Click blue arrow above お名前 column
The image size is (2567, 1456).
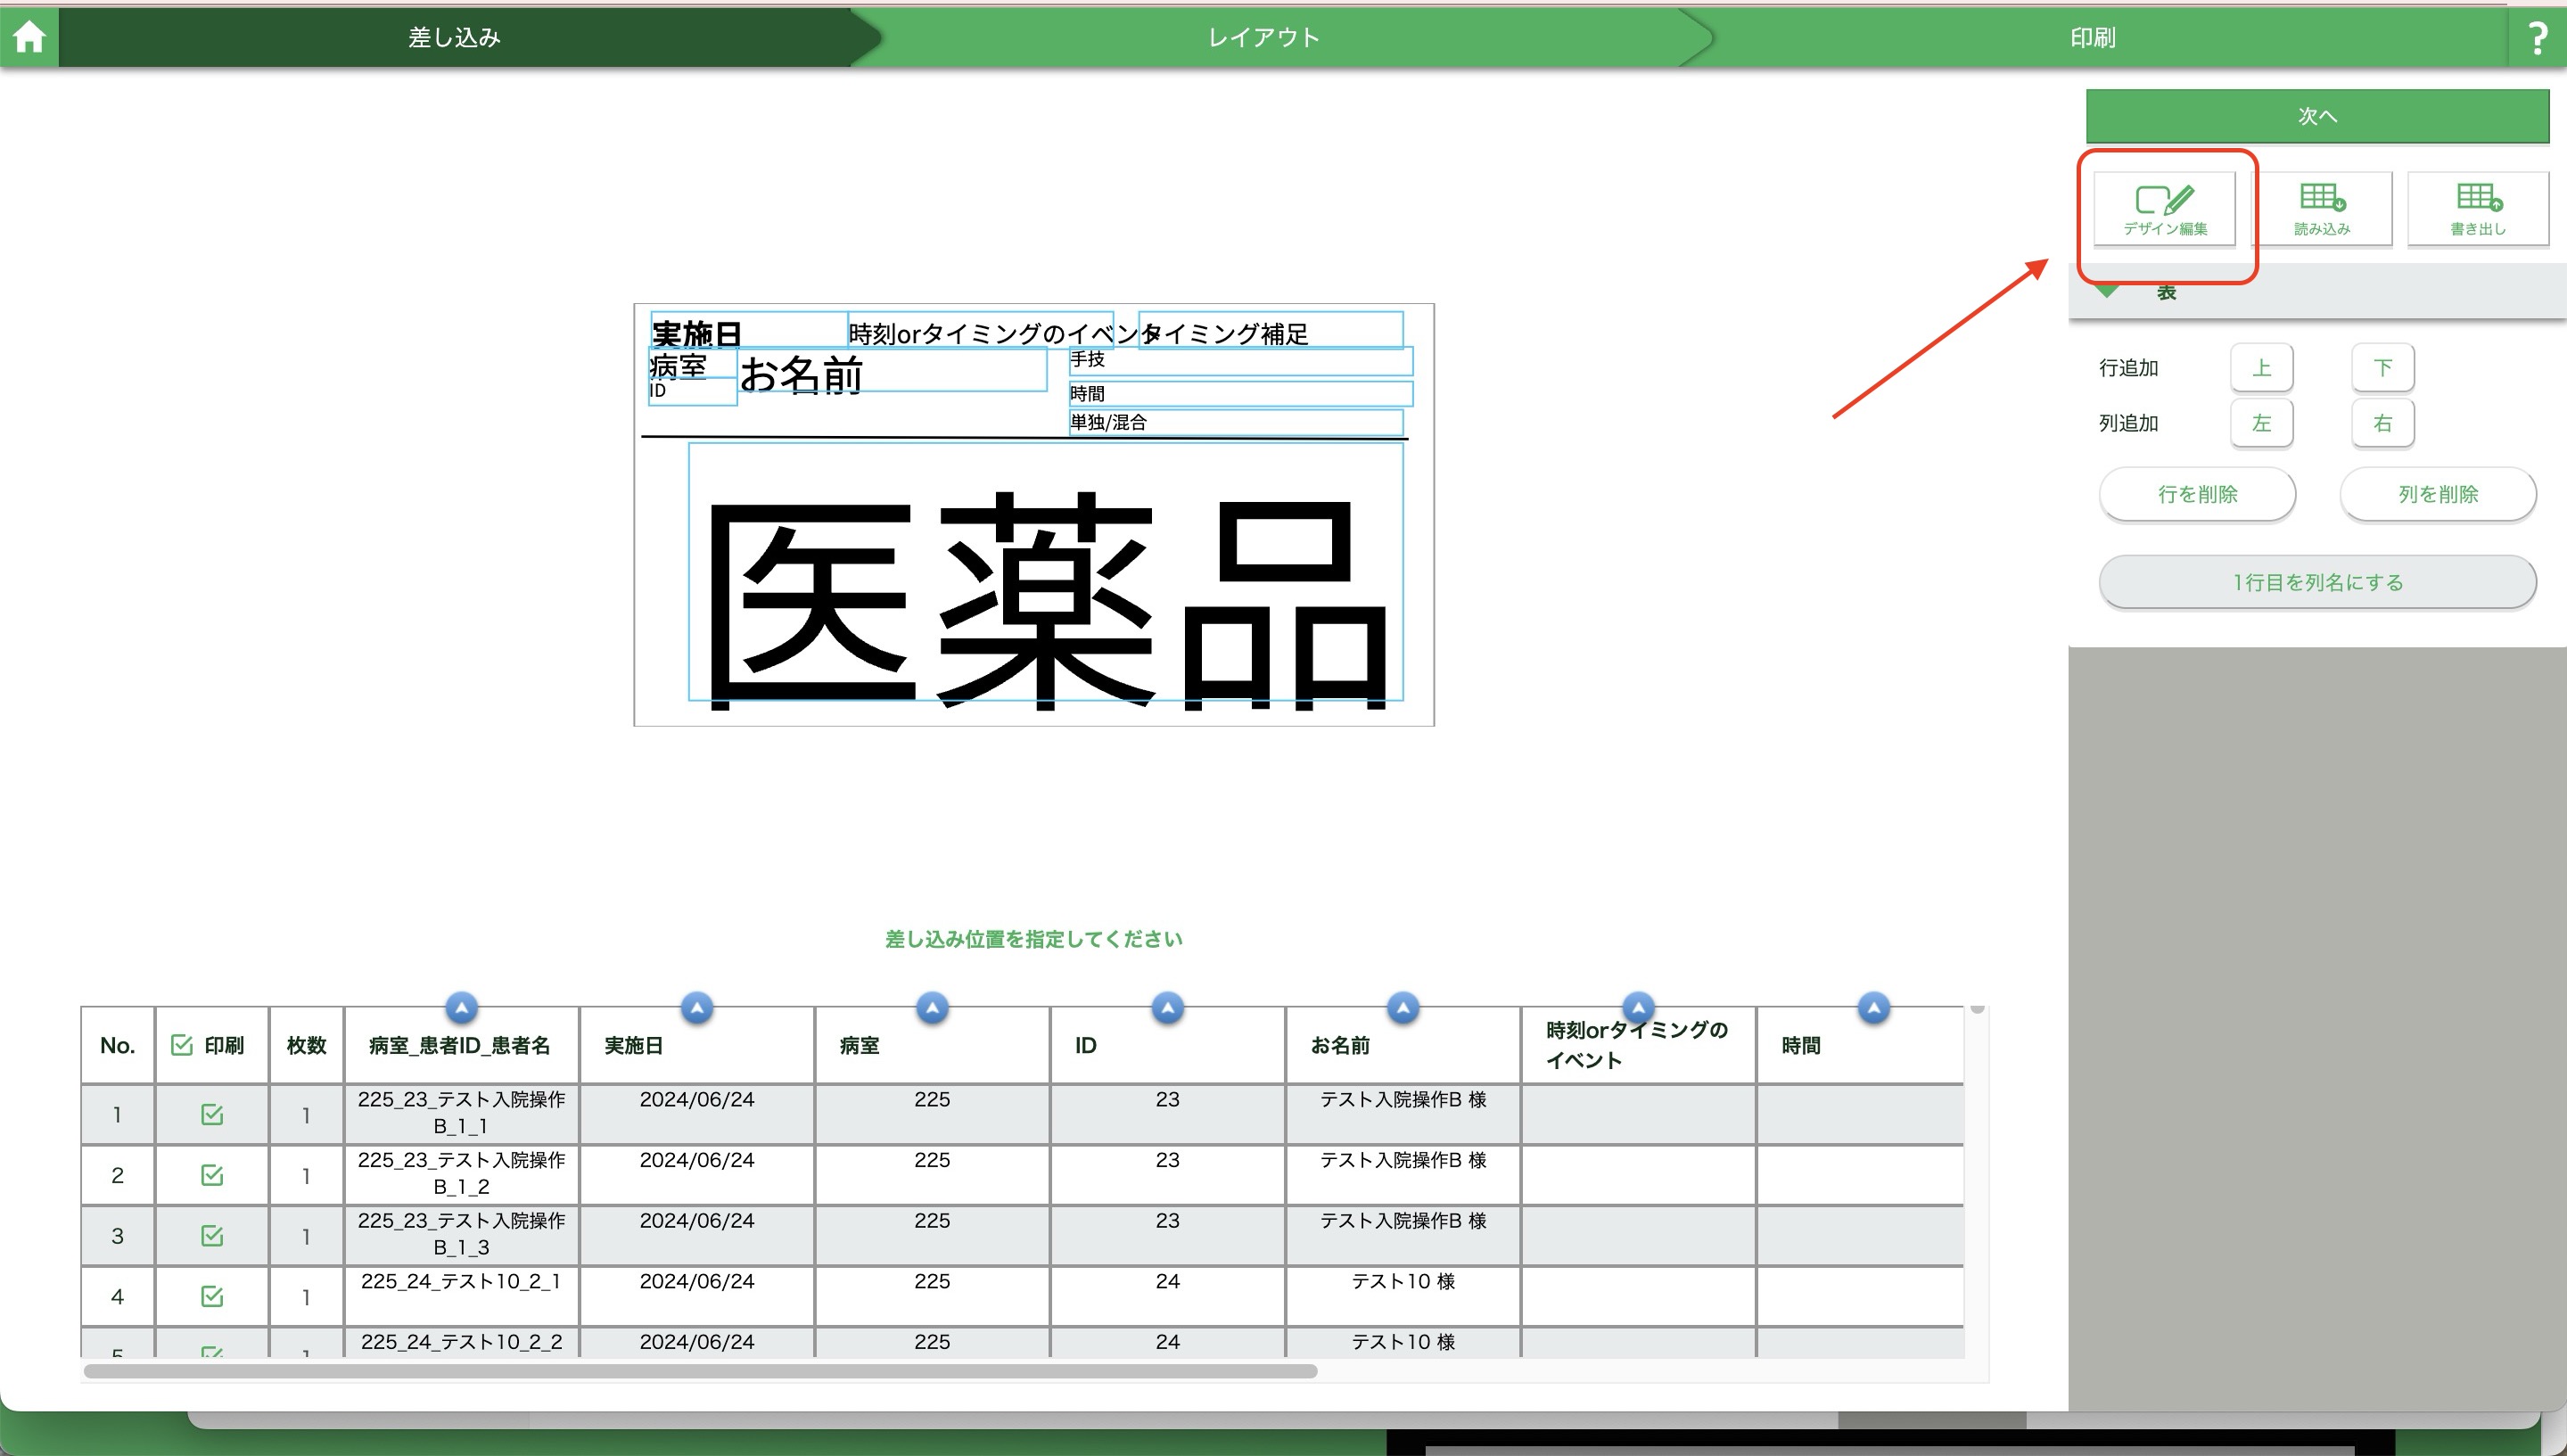pyautogui.click(x=1403, y=1007)
